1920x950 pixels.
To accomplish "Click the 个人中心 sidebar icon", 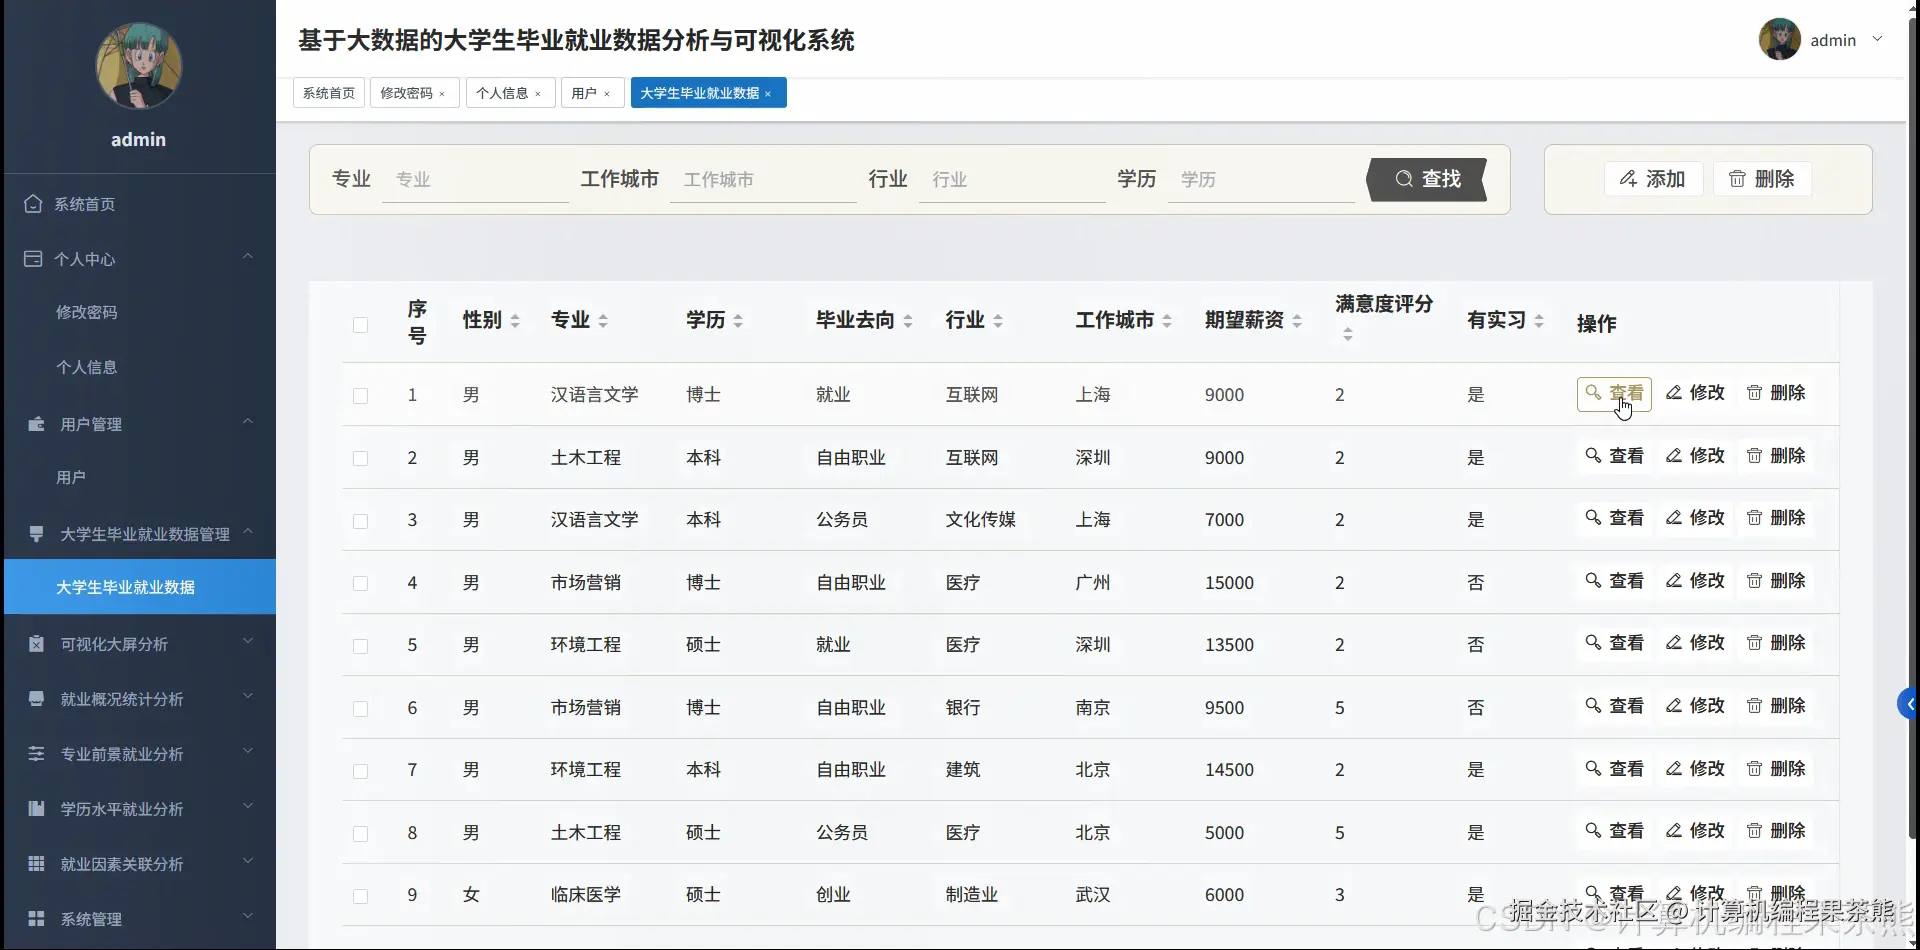I will [x=33, y=259].
